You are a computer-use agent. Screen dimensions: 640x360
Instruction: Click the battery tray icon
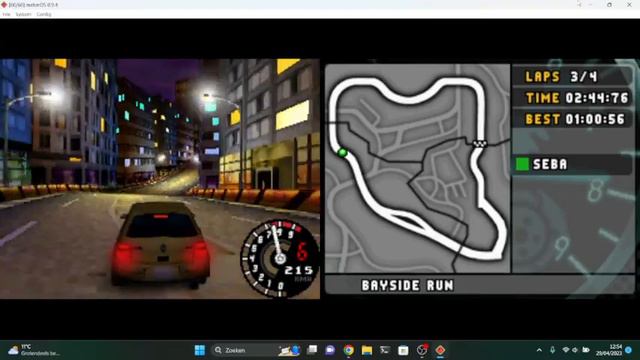[586, 350]
